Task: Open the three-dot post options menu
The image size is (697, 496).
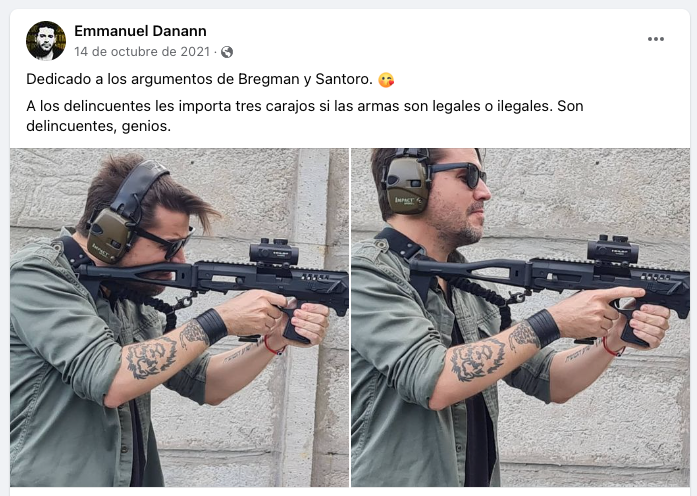Action: [656, 39]
